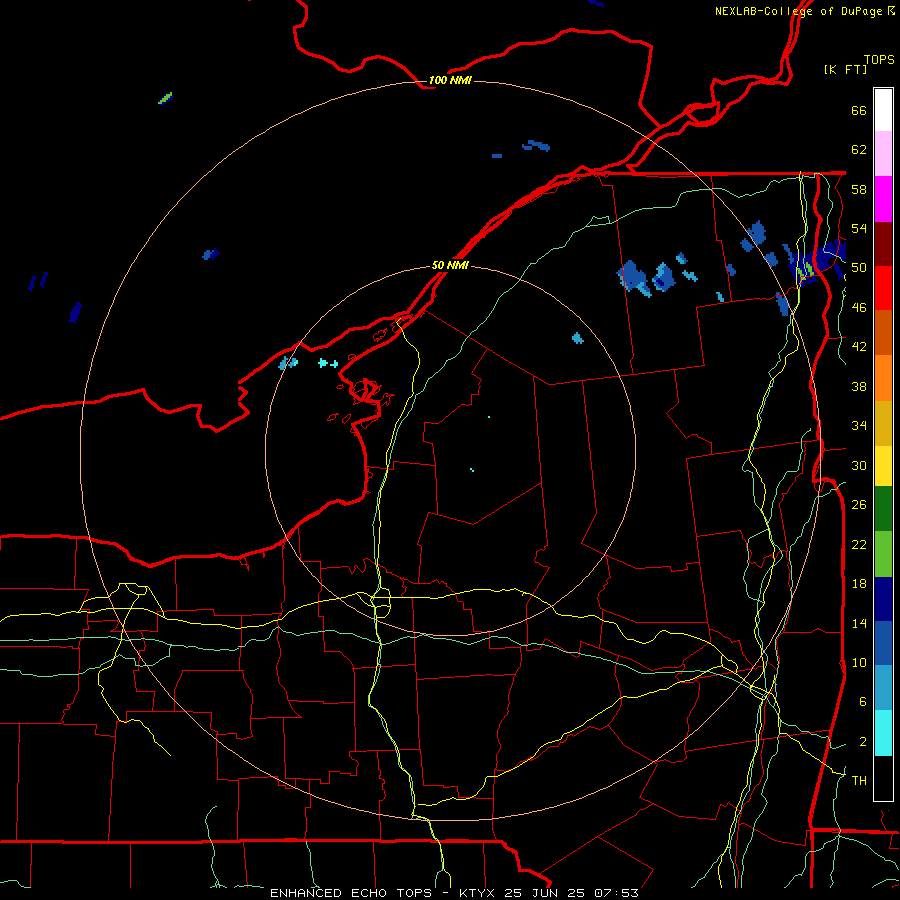Click the [K FT] units label
This screenshot has height=900, width=900.
pos(845,69)
